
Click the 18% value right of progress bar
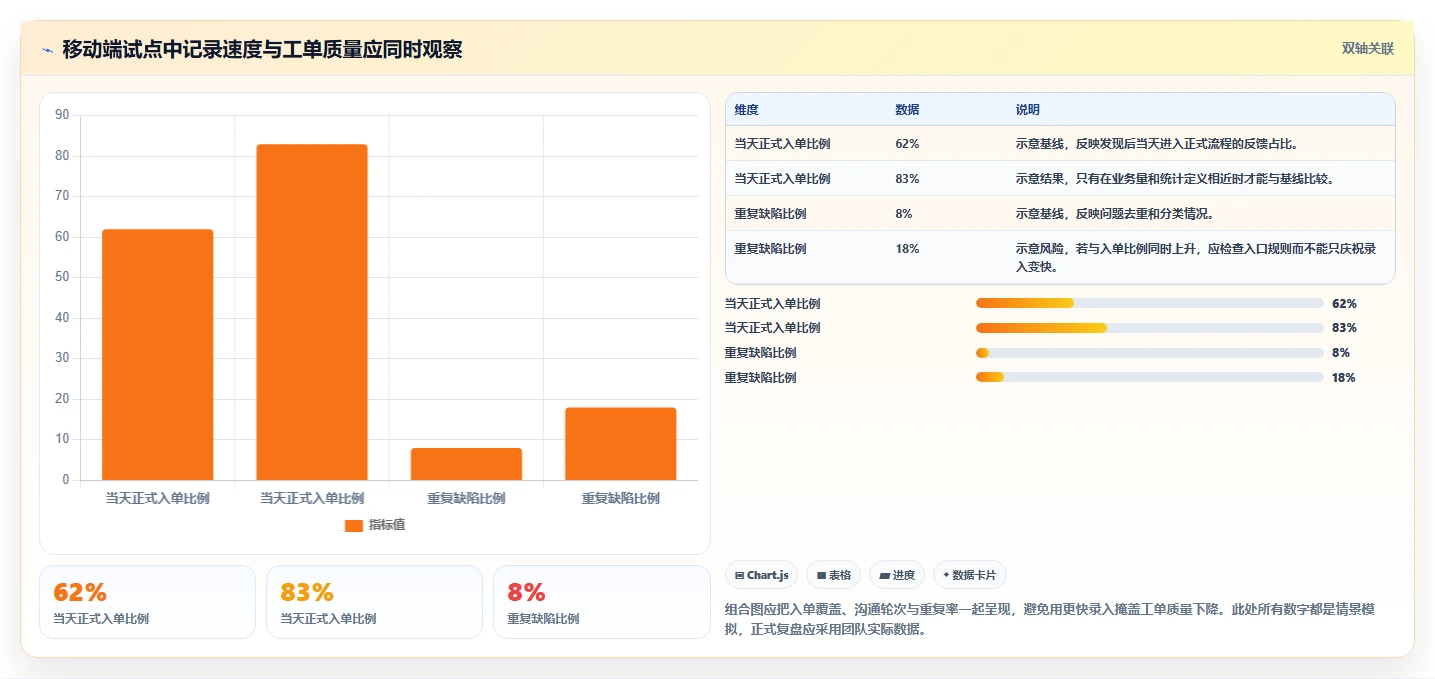click(x=1344, y=377)
